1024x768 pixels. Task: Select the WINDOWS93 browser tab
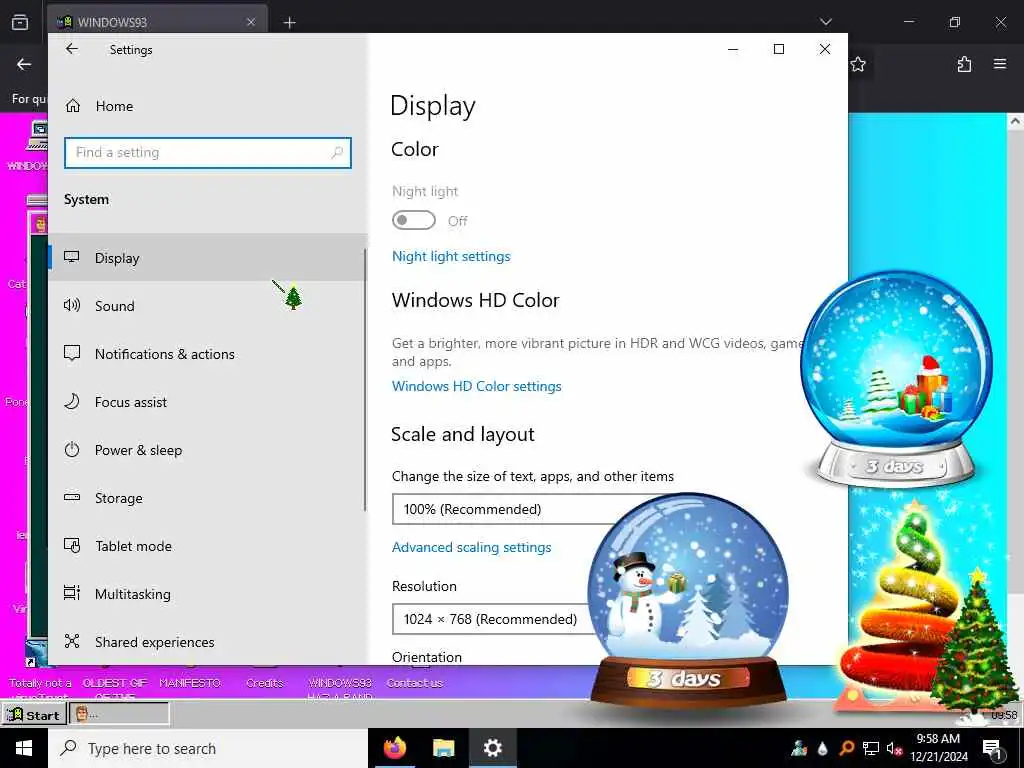coord(157,22)
